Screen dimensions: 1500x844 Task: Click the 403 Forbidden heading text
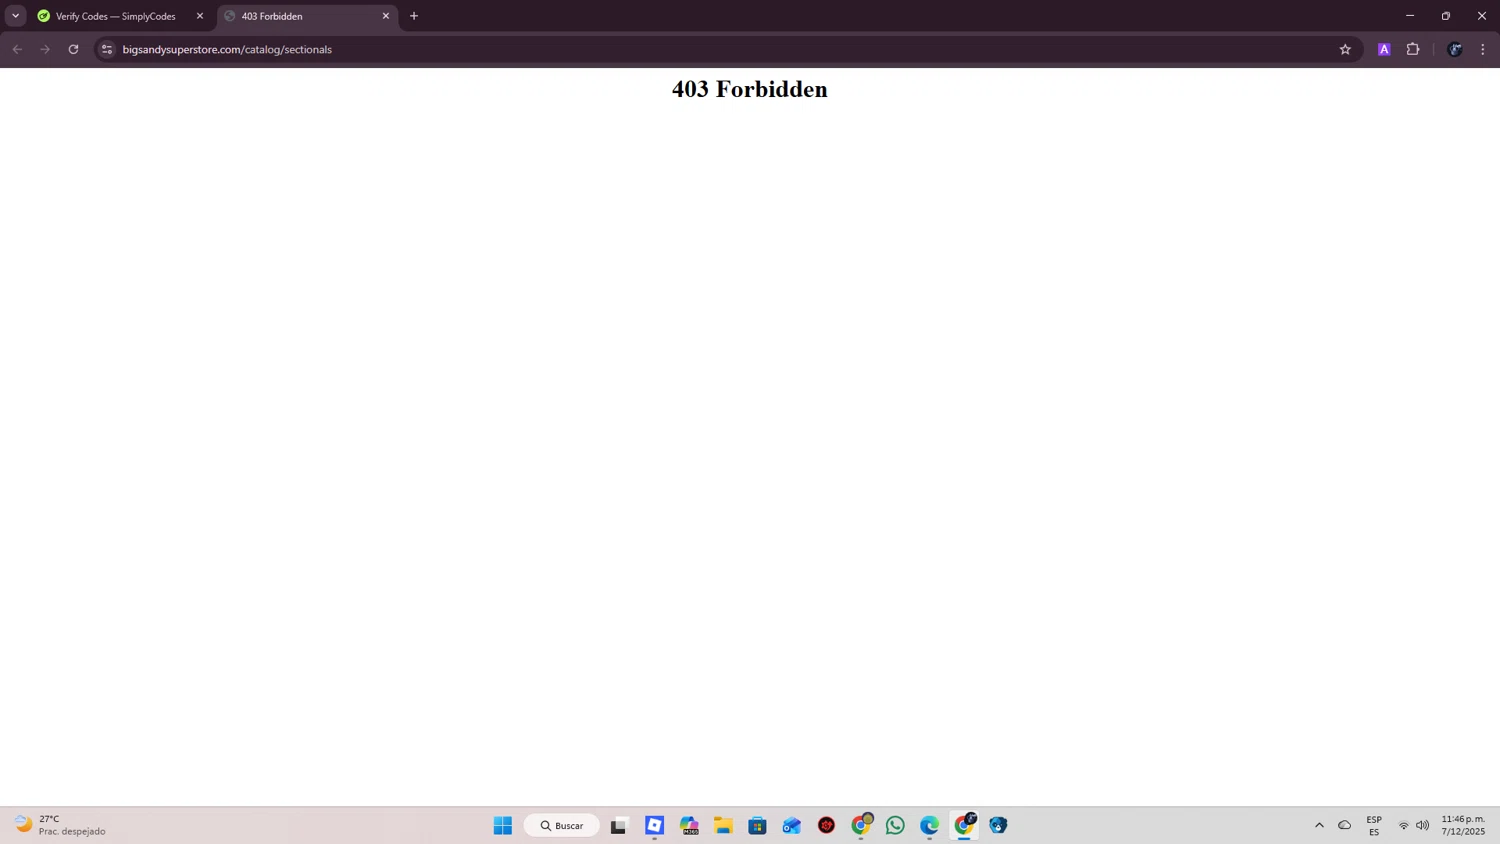pyautogui.click(x=750, y=89)
